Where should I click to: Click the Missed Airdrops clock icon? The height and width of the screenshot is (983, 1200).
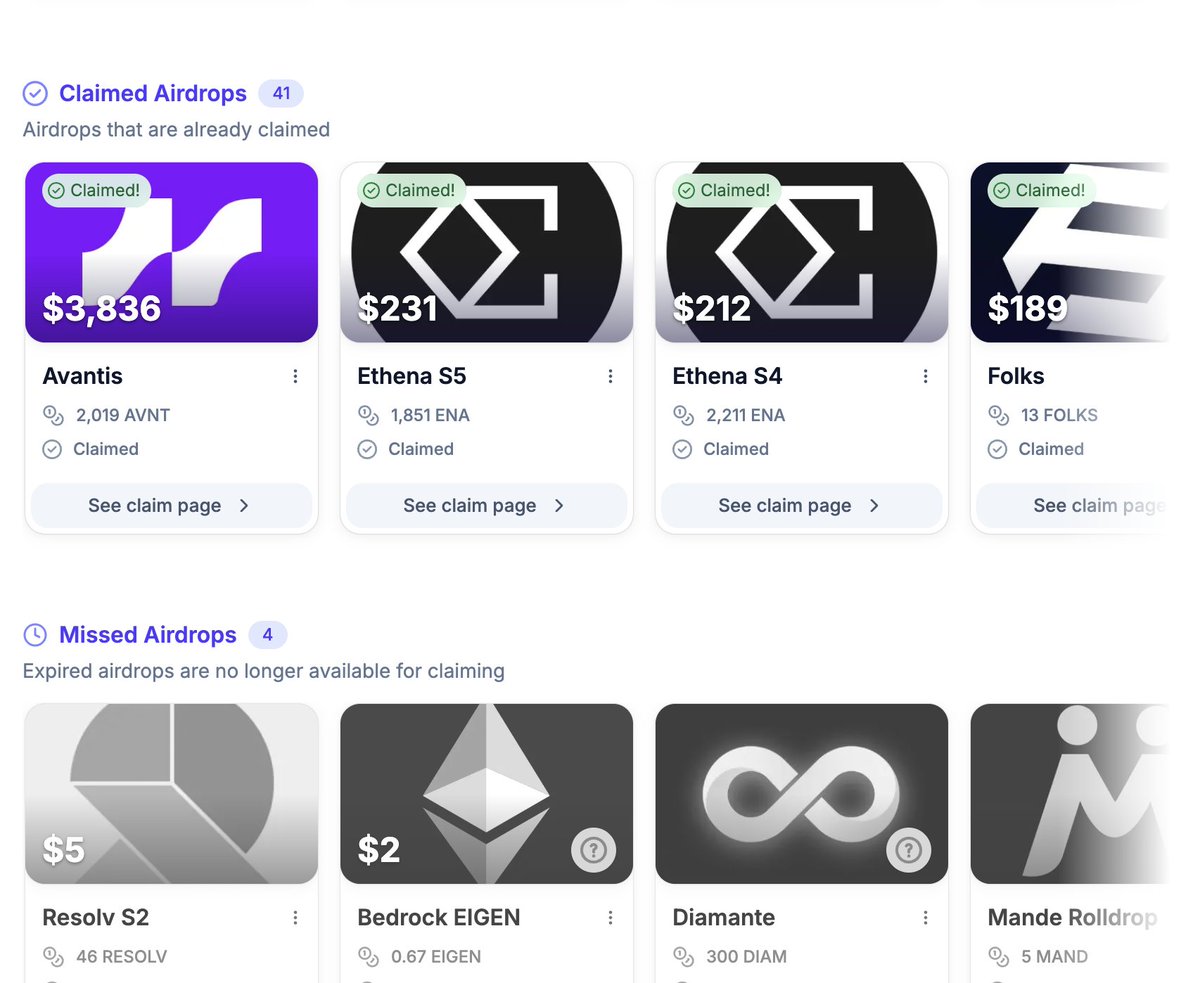pyautogui.click(x=35, y=635)
